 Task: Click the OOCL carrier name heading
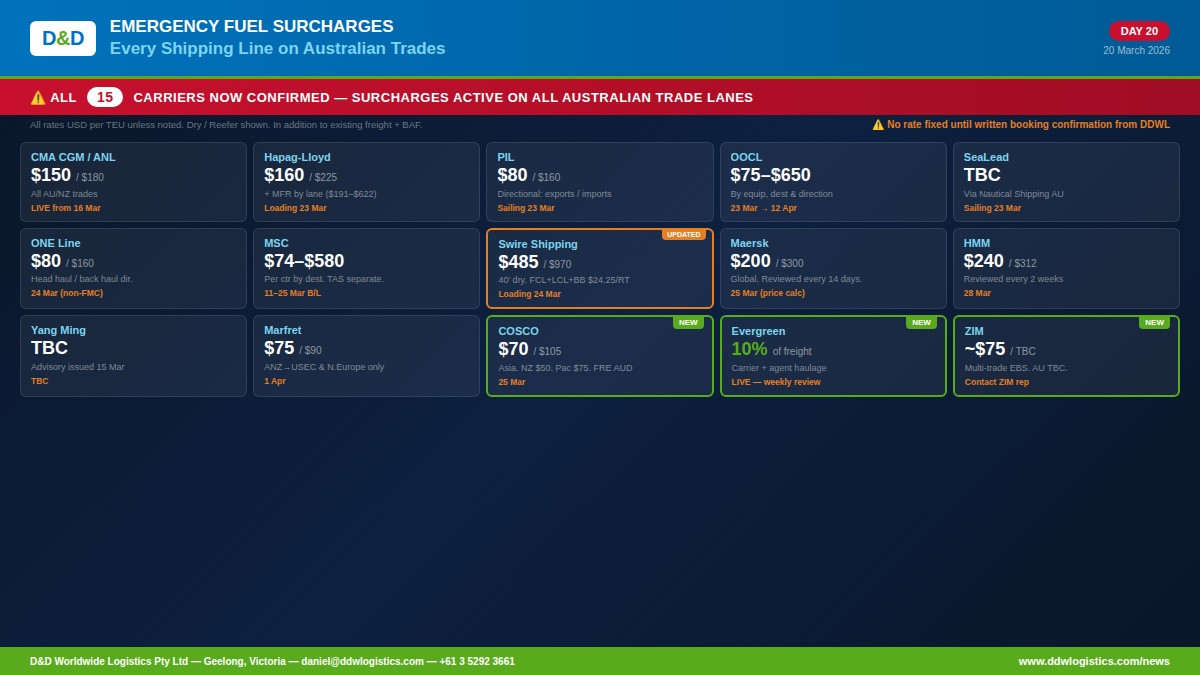(x=746, y=157)
